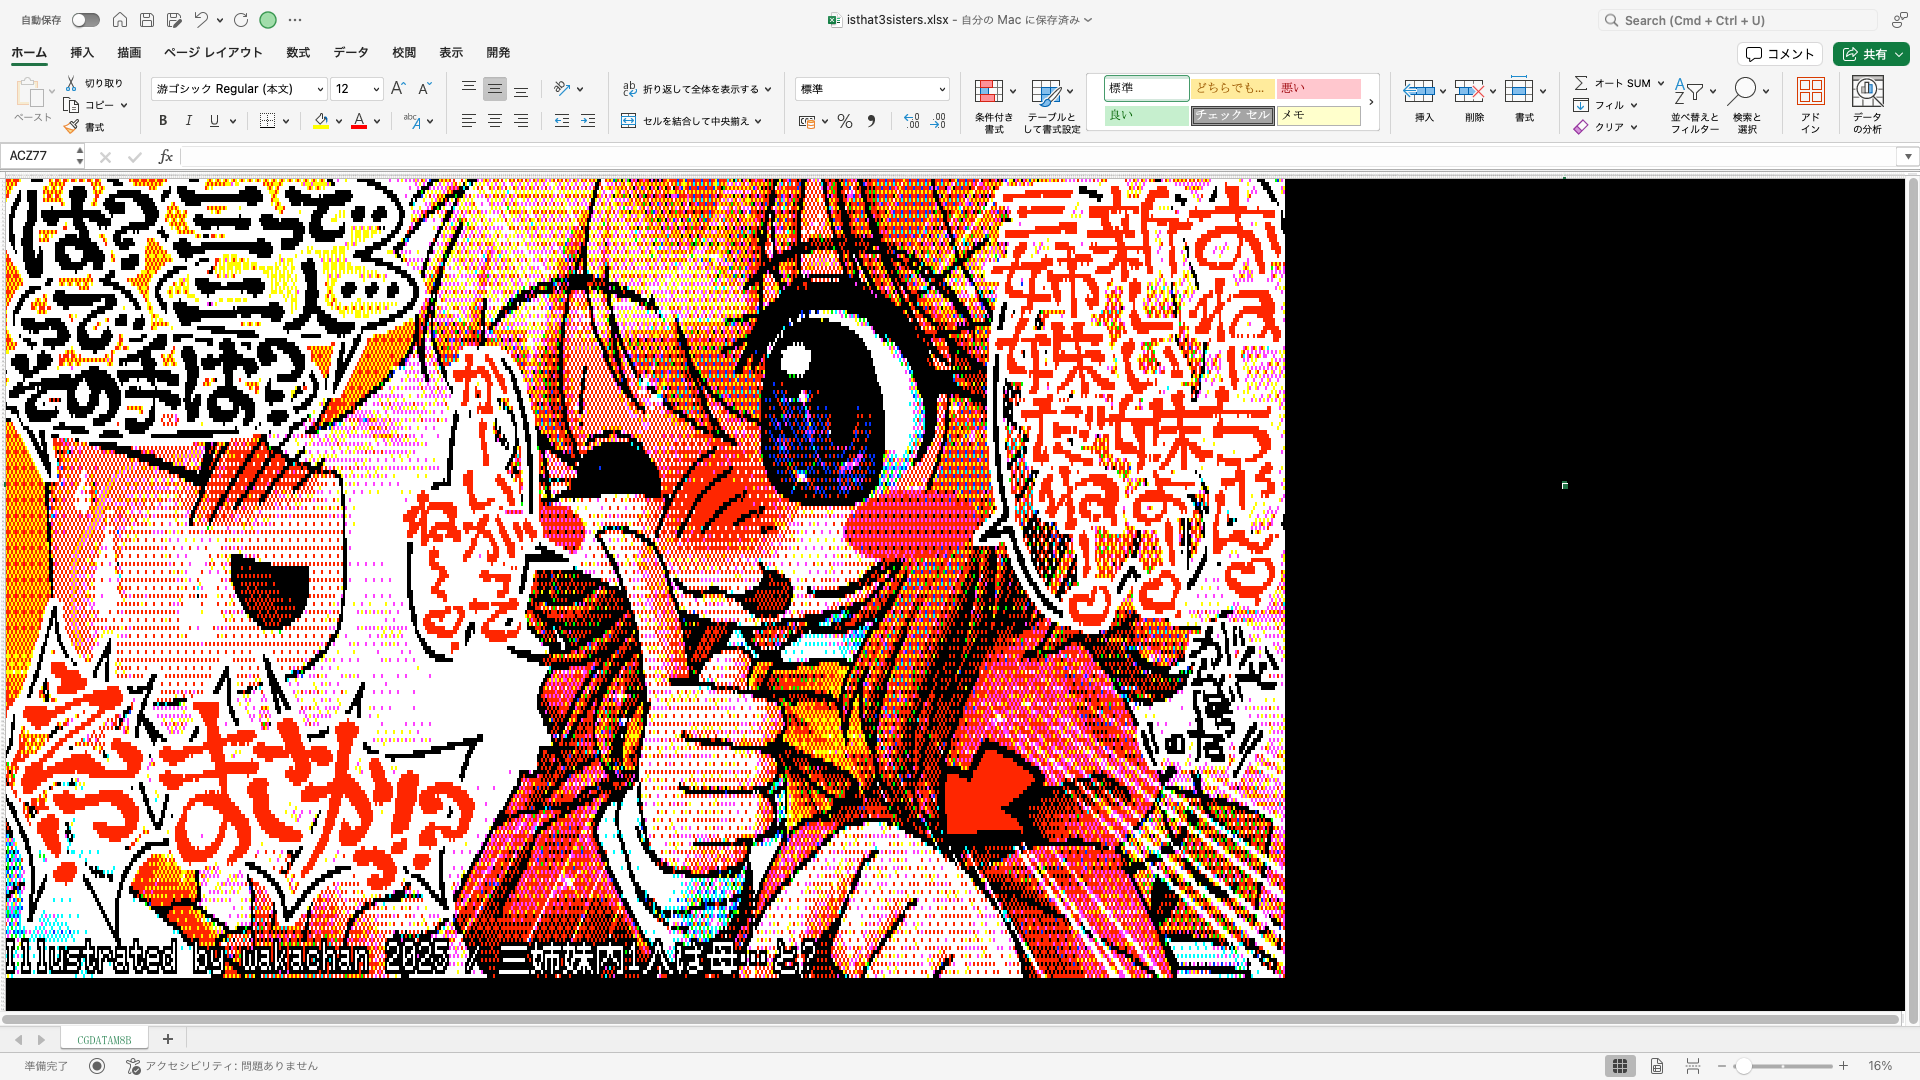
Task: Click the Decrease font size icon
Action: (x=424, y=89)
